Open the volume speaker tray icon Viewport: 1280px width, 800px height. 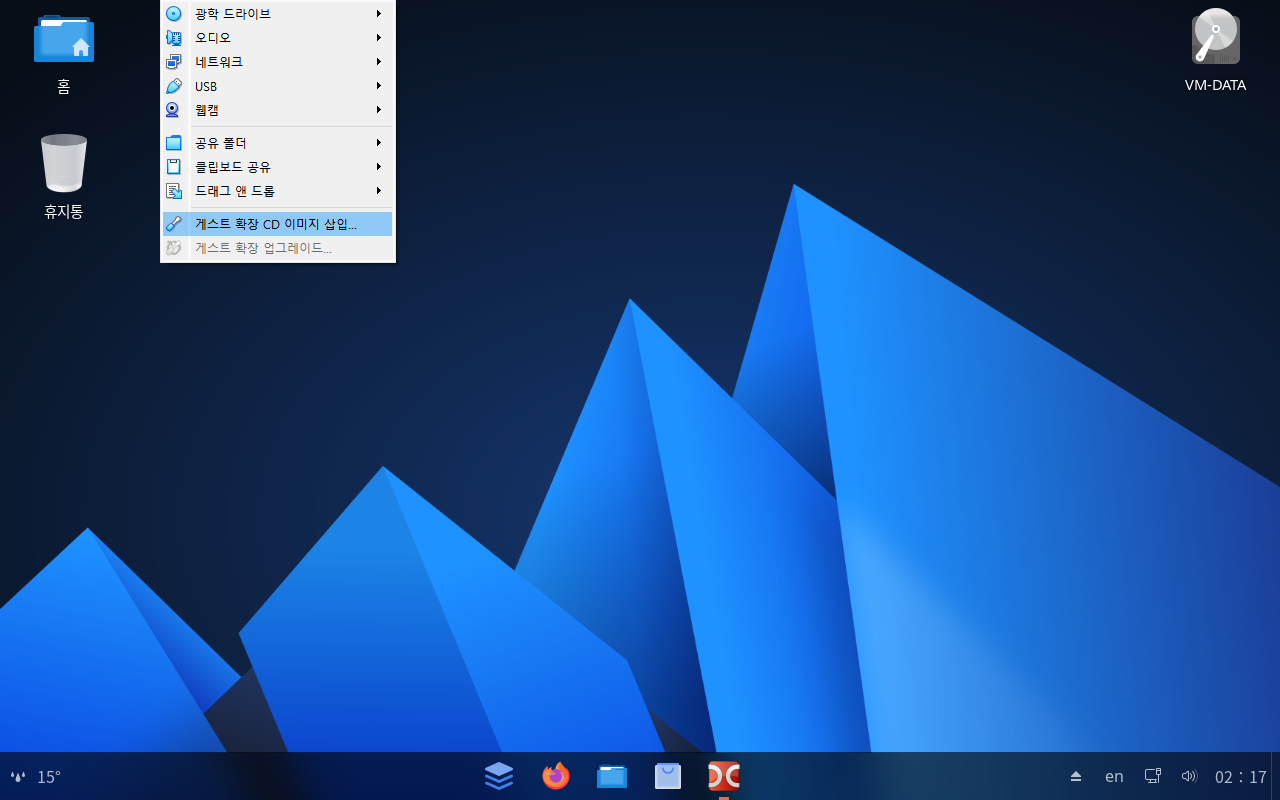point(1189,776)
